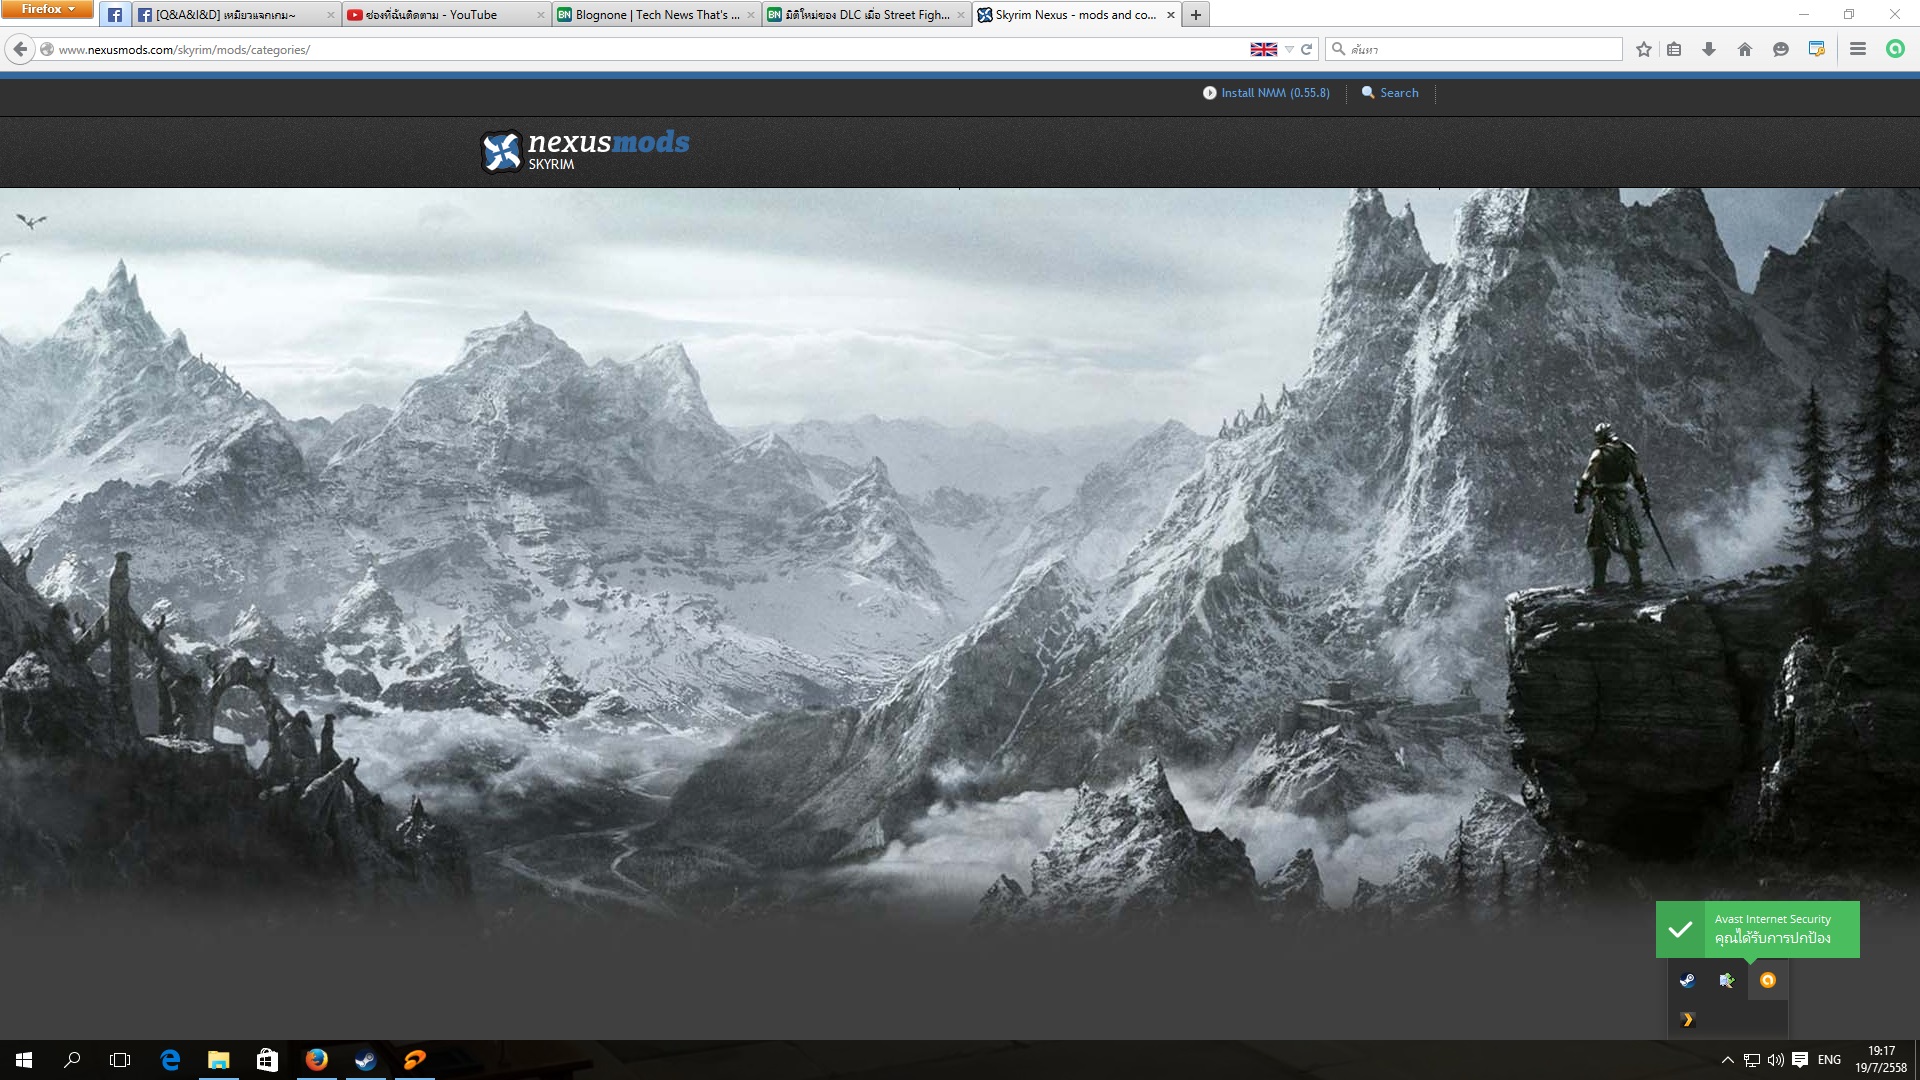Click the network tray icon
Screen dimensions: 1920x1080
(1751, 1060)
